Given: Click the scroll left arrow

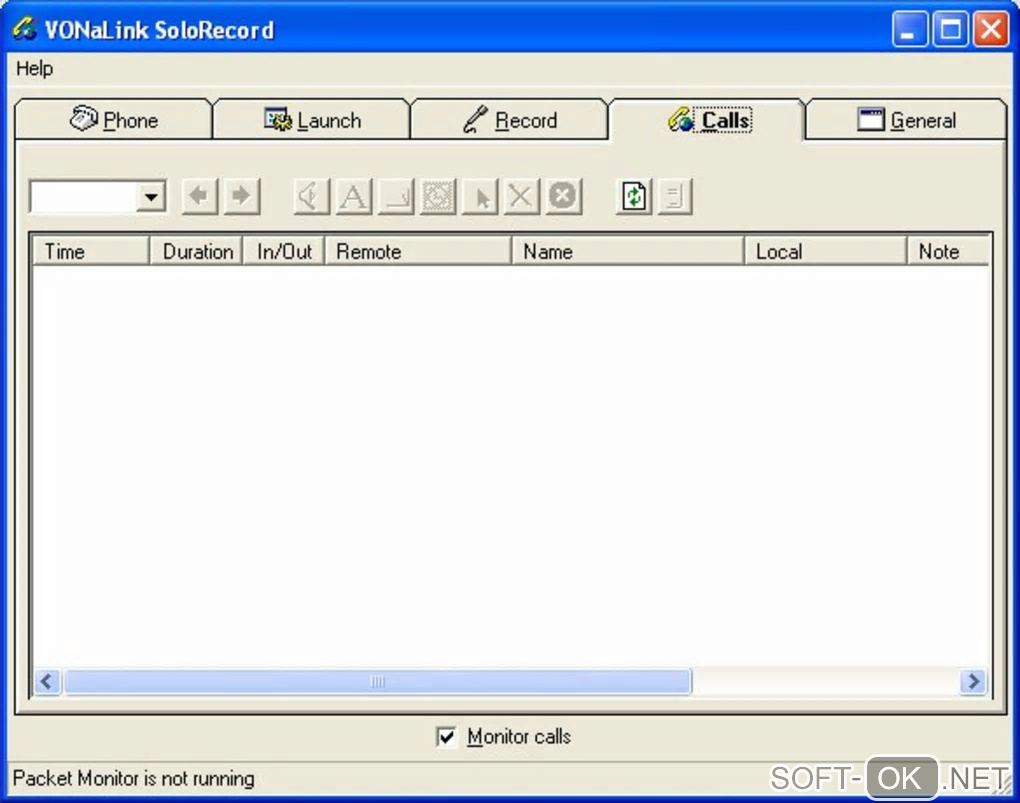Looking at the screenshot, I should tap(47, 681).
